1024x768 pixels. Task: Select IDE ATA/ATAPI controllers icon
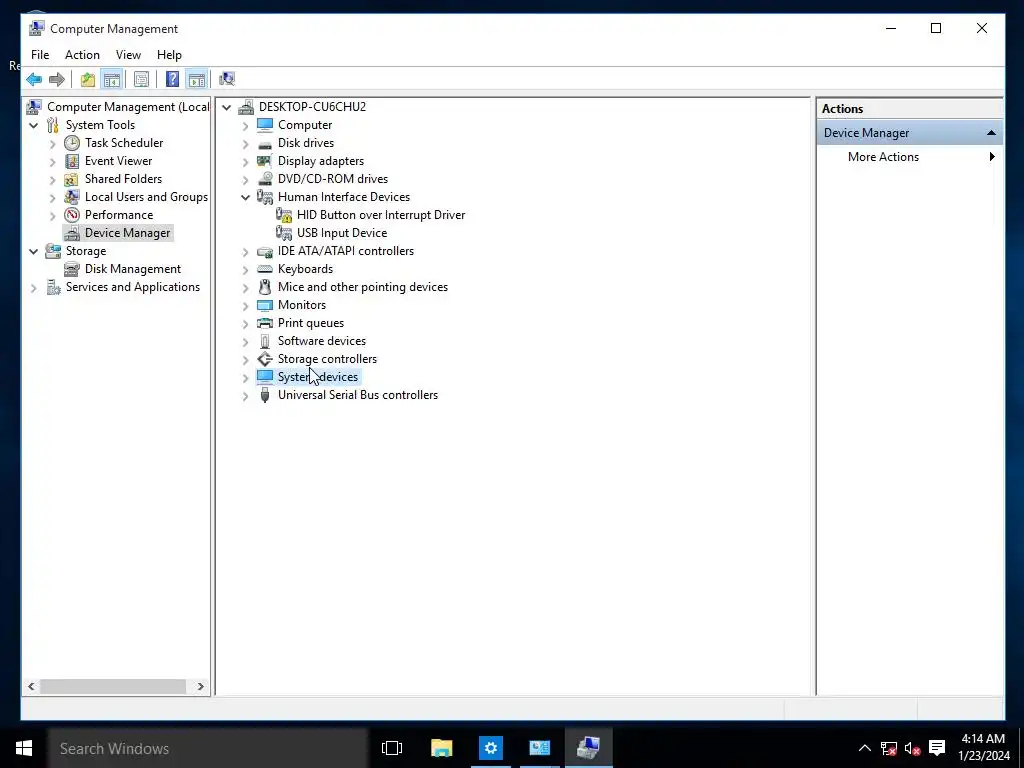264,251
